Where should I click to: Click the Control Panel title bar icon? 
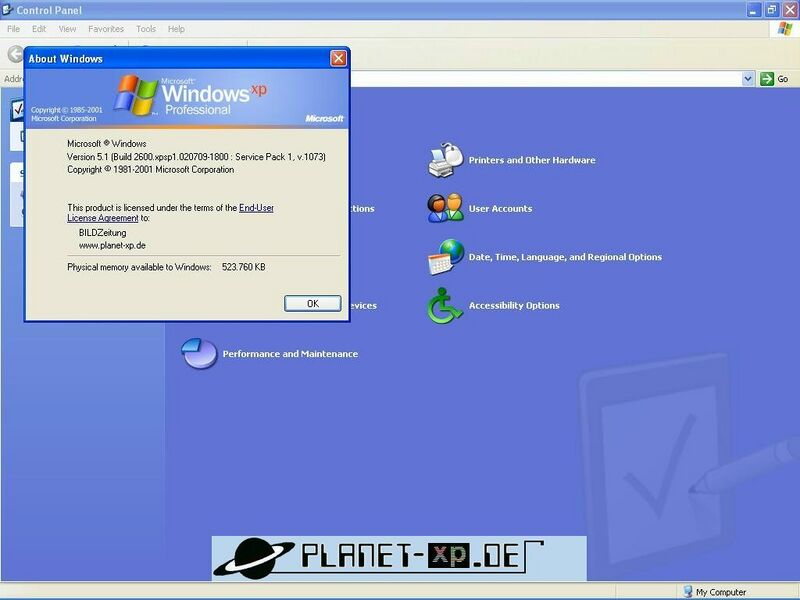point(7,9)
